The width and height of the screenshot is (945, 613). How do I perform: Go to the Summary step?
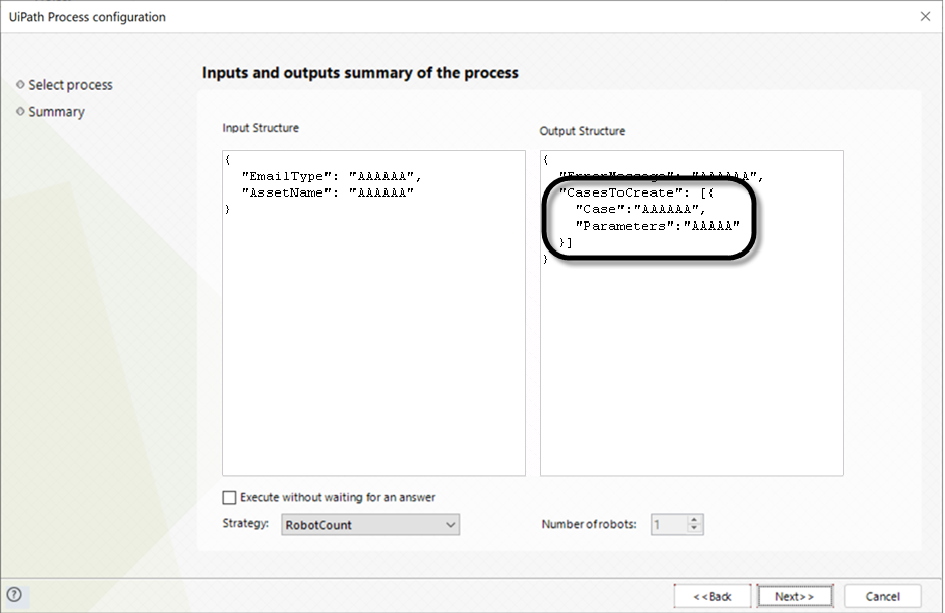point(56,112)
